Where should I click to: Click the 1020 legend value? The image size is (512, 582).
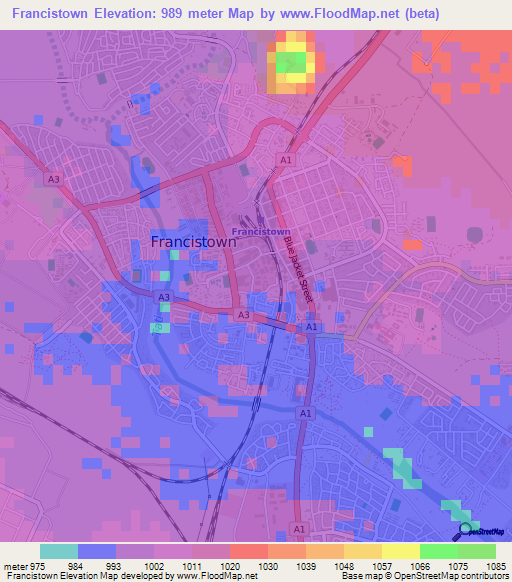click(x=230, y=567)
